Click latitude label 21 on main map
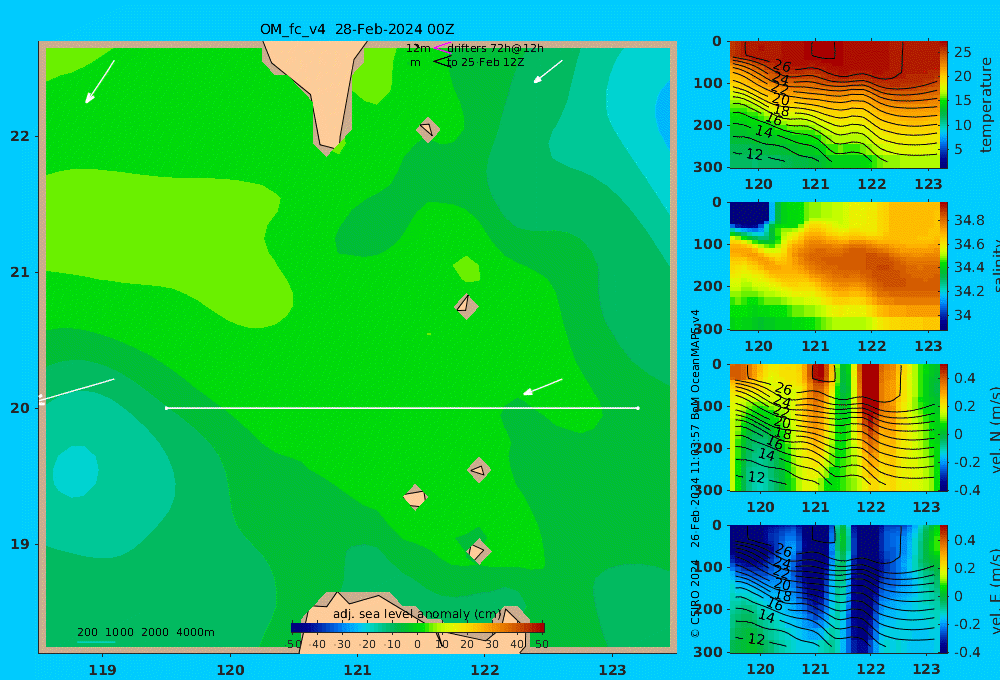1000x680 pixels. 20,272
